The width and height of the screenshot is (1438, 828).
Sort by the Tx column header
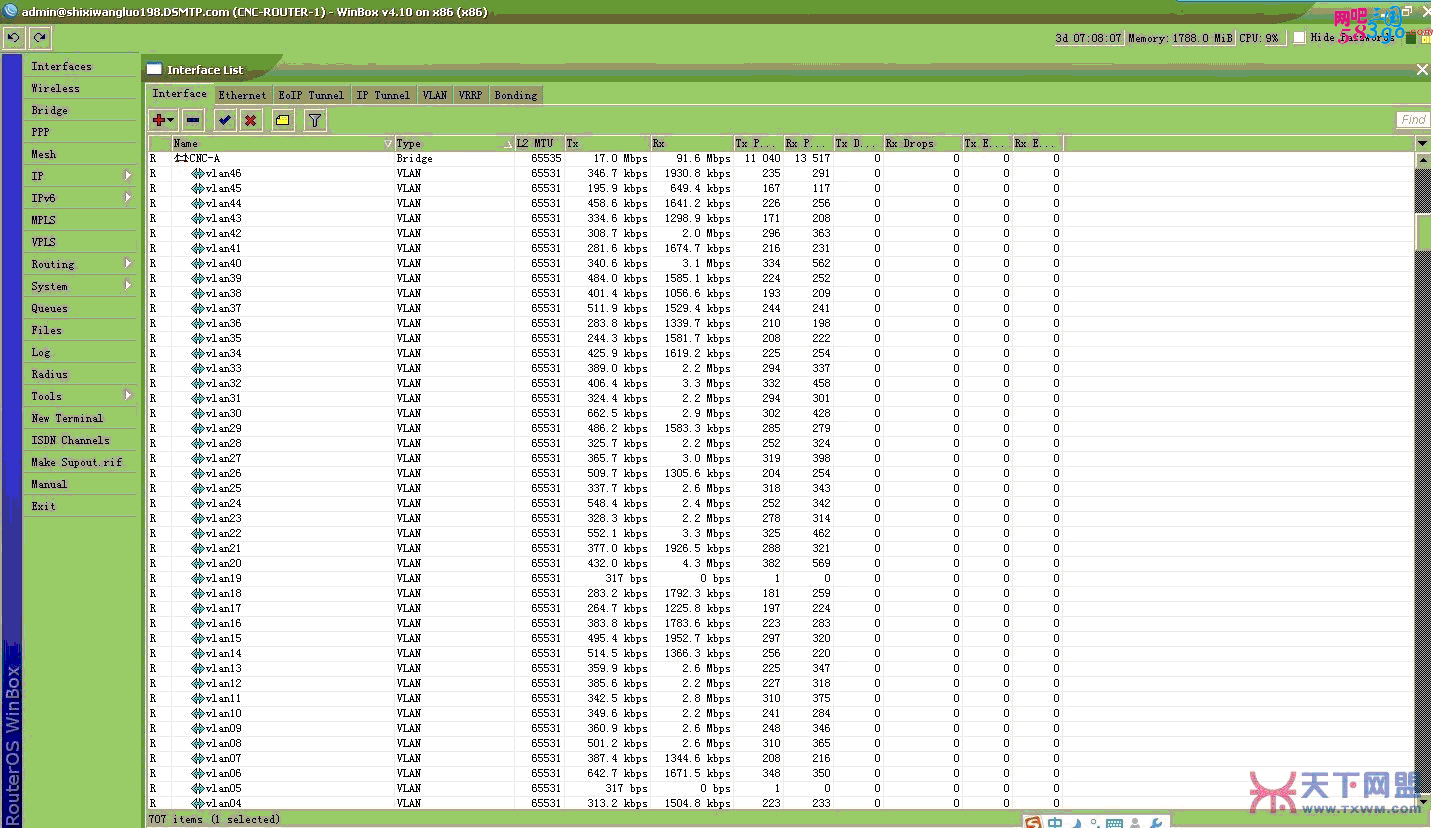pos(607,143)
